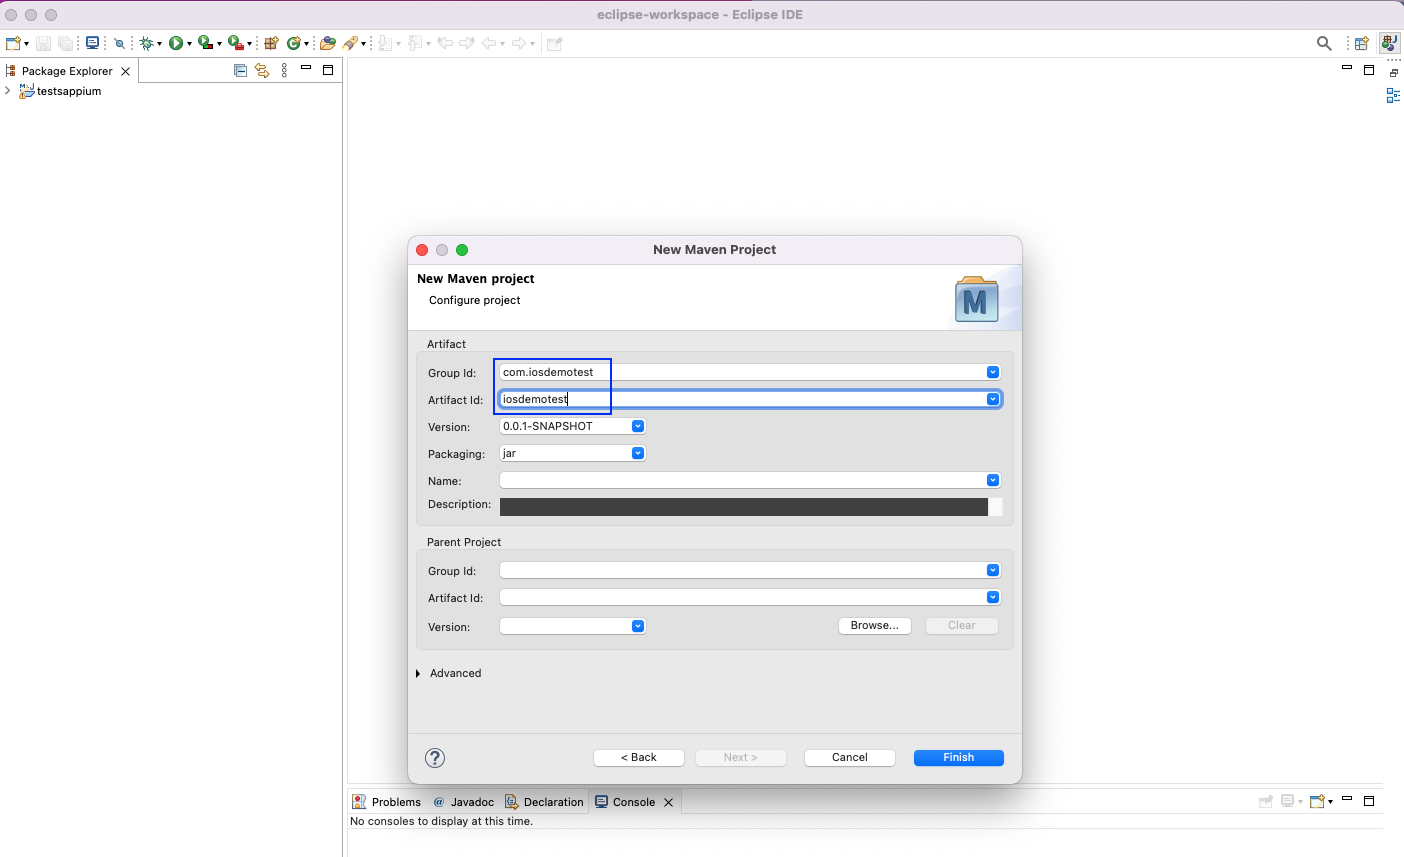The width and height of the screenshot is (1404, 857).
Task: Open the Name field dropdown arrow
Action: (x=993, y=480)
